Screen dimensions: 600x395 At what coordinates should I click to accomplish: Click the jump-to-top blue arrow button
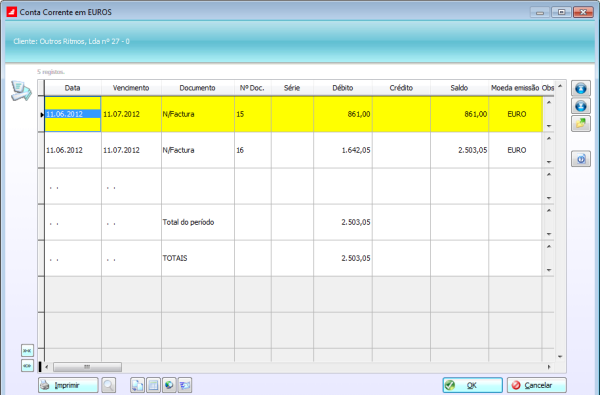(581, 88)
